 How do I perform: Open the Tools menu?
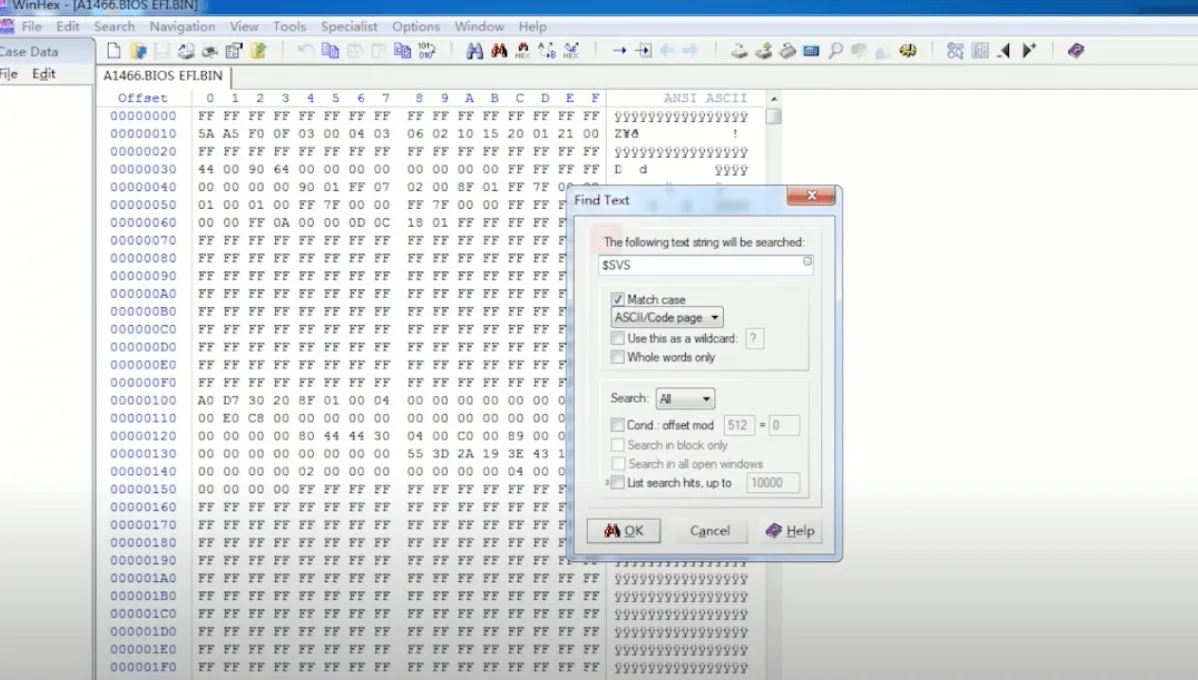click(289, 27)
